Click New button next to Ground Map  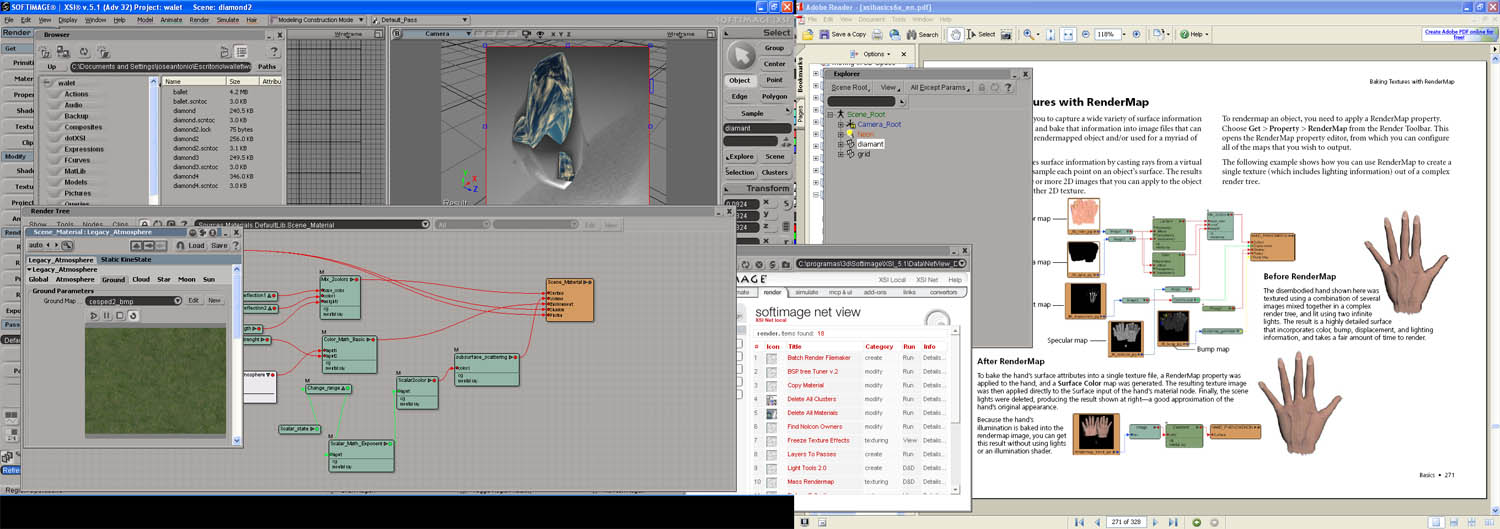coord(214,300)
